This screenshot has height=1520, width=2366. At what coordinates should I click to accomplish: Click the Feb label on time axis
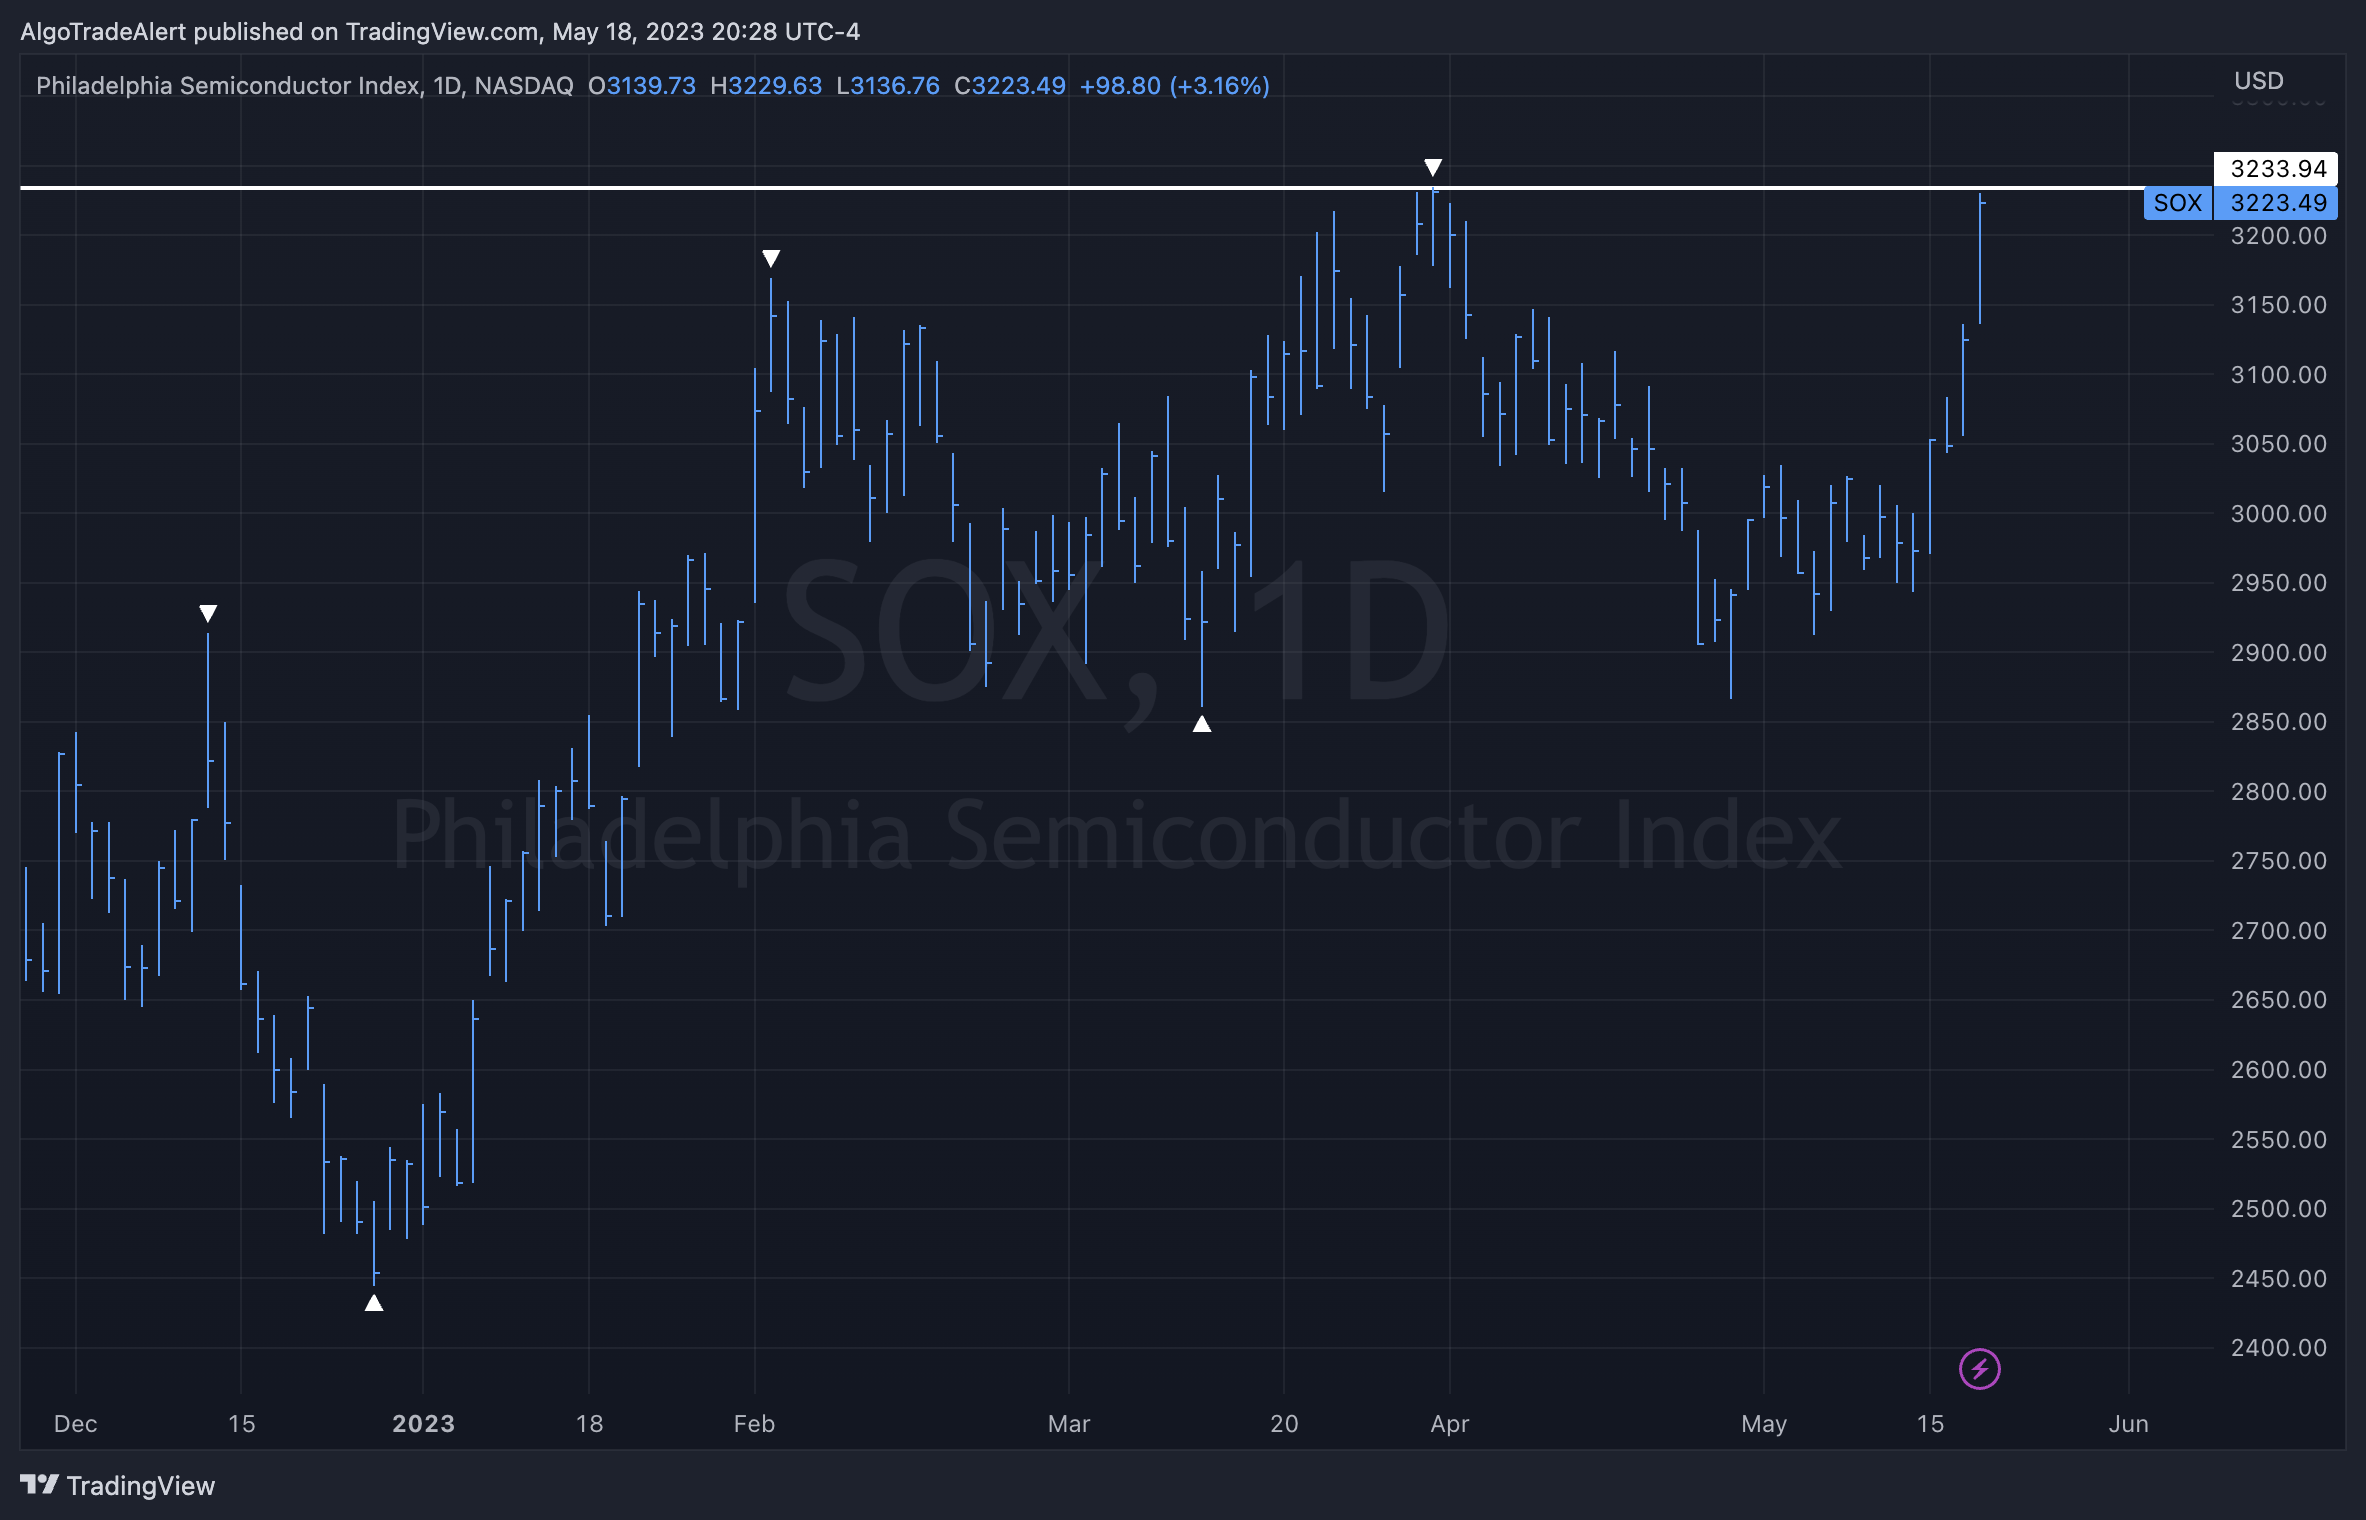pos(754,1424)
